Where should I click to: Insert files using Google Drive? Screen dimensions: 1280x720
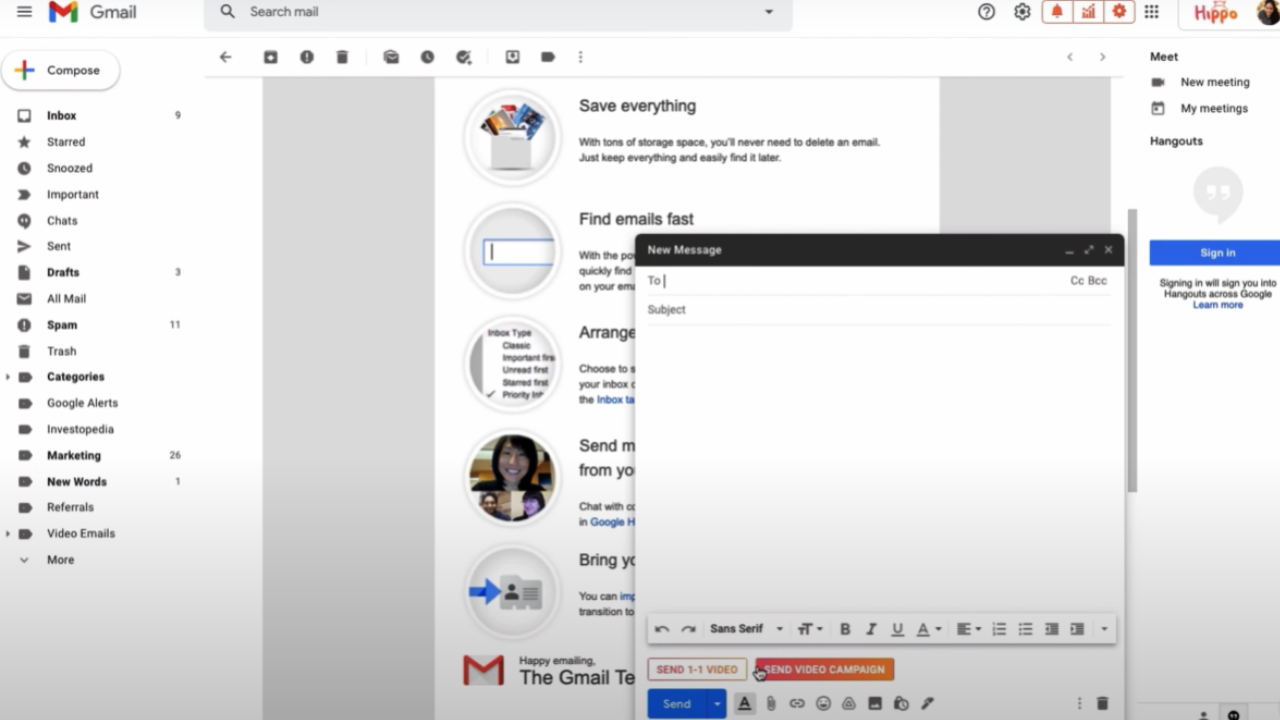pos(849,704)
